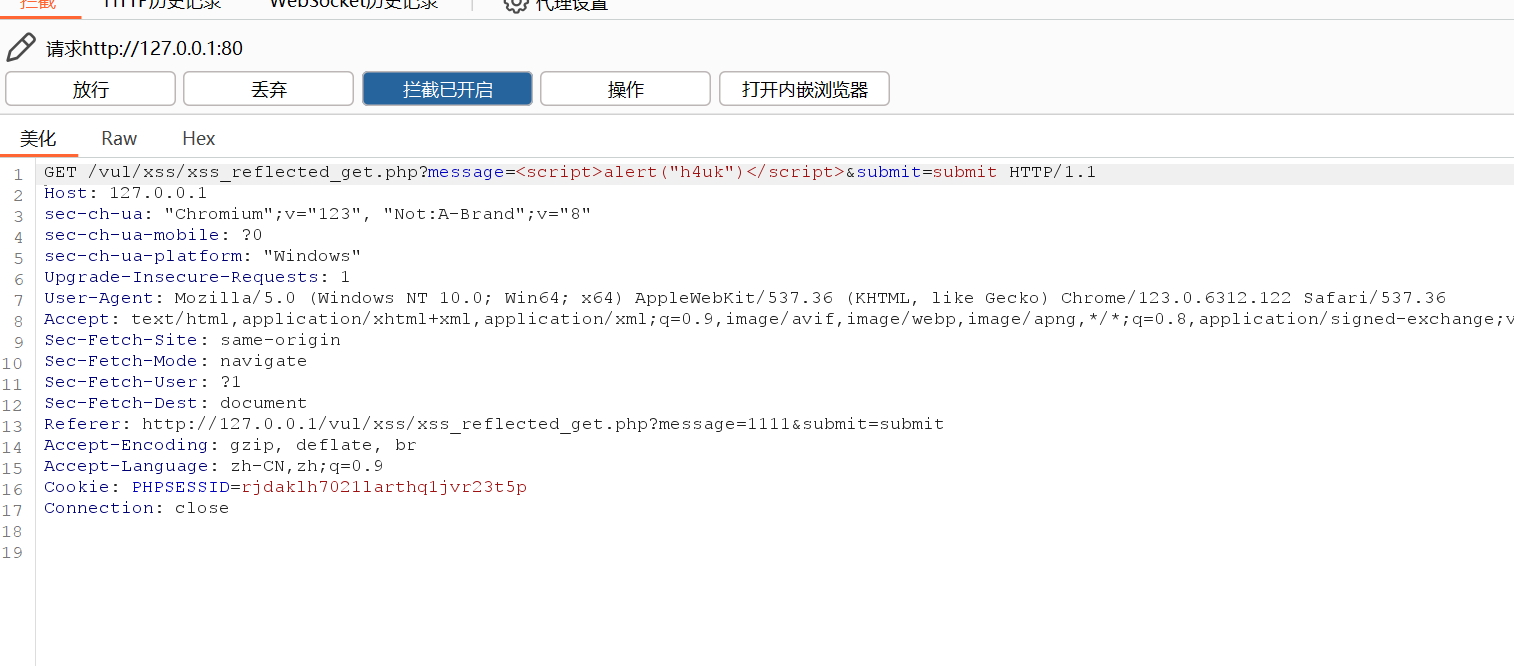Toggle the 拦截已开启 intercept button
The height and width of the screenshot is (666, 1514).
[447, 89]
